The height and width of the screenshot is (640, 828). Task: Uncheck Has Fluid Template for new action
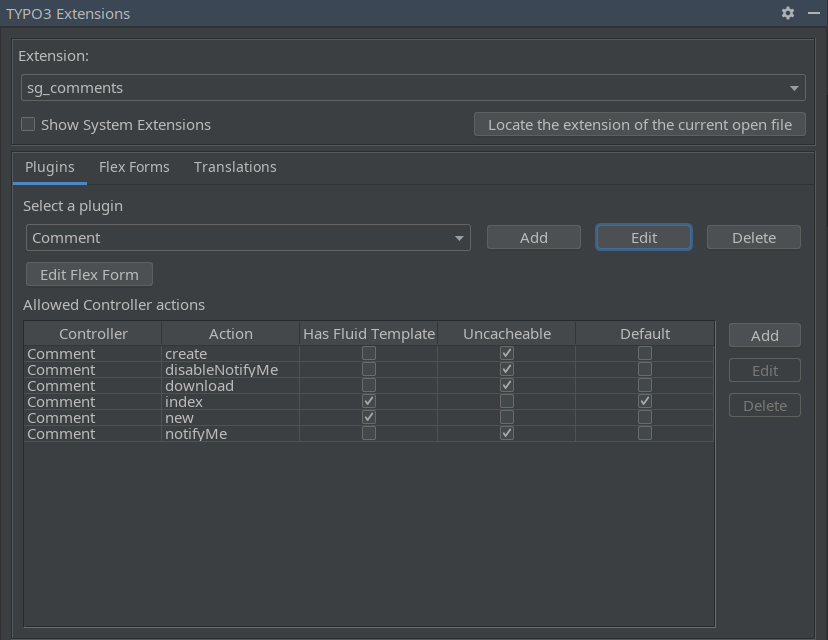[x=369, y=417]
